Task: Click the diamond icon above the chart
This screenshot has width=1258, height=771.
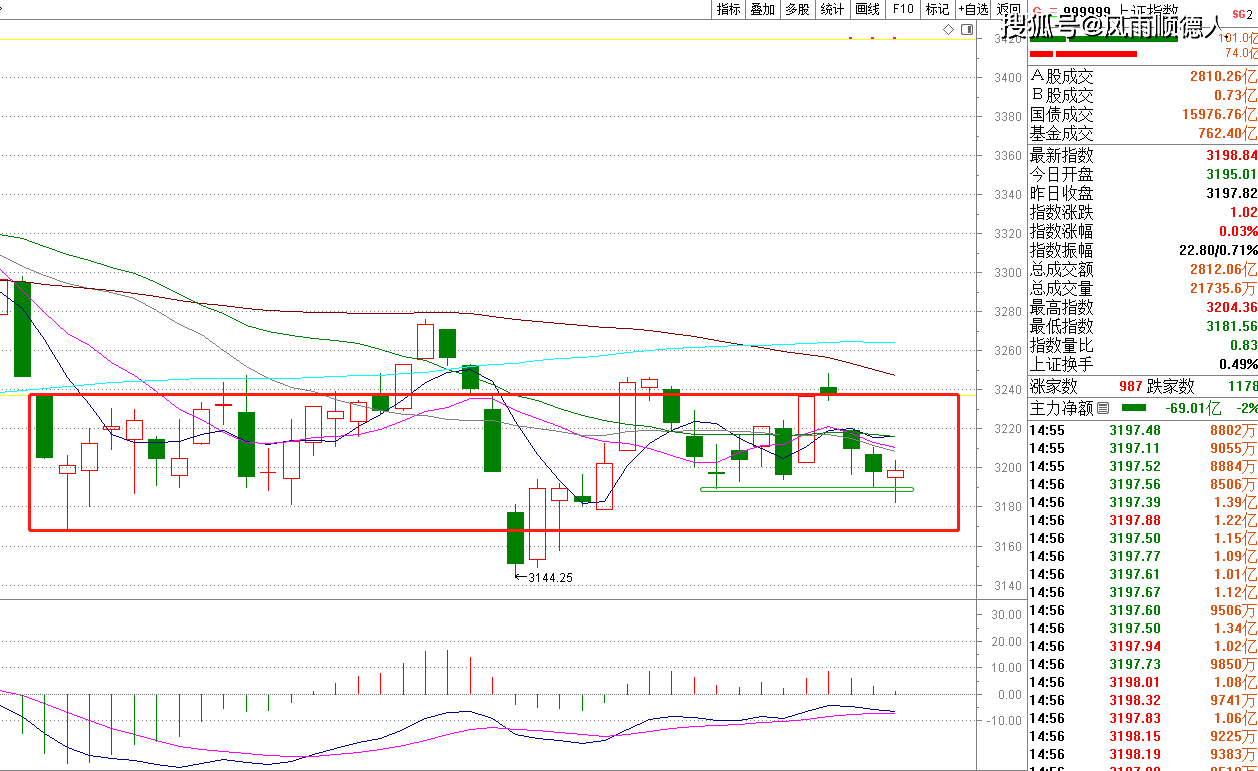Action: point(948,30)
